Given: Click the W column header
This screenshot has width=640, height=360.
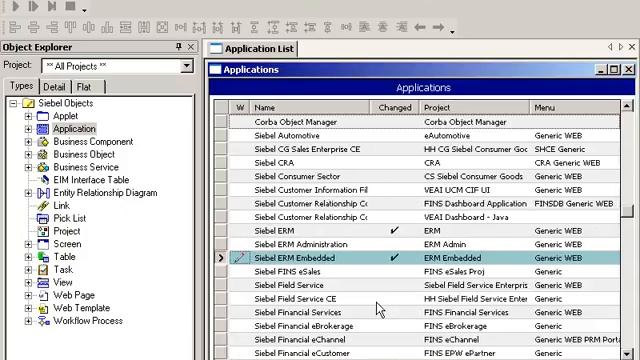Looking at the screenshot, I should tap(240, 108).
